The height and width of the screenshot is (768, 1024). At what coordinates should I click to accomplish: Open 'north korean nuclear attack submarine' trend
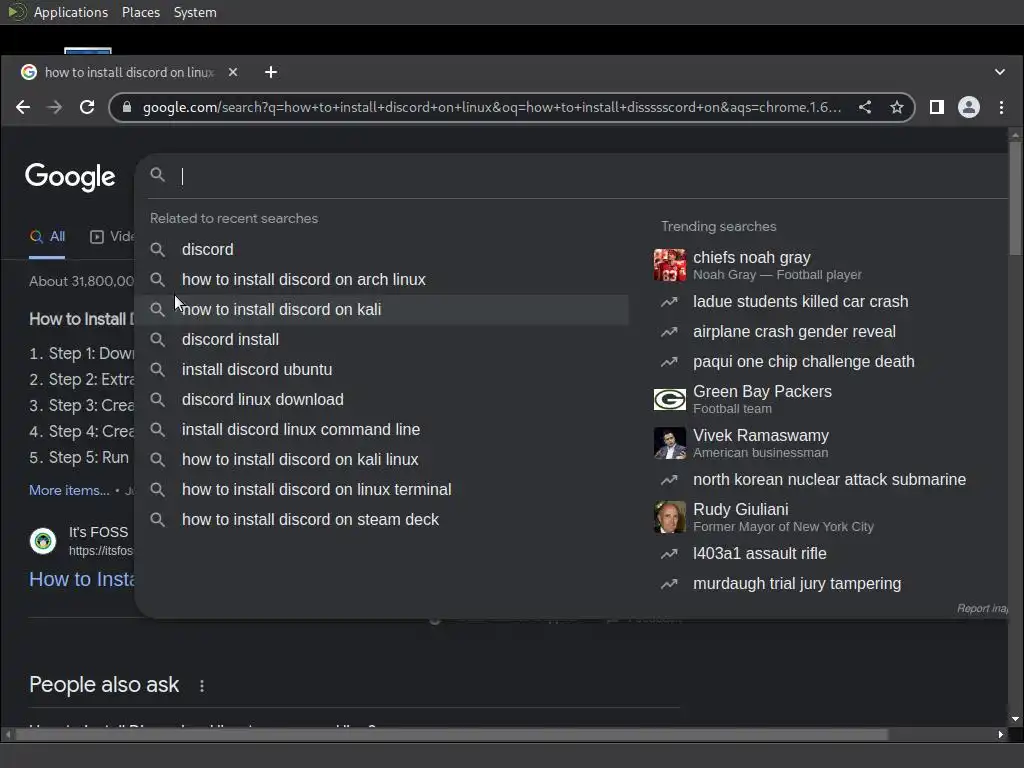pos(829,479)
